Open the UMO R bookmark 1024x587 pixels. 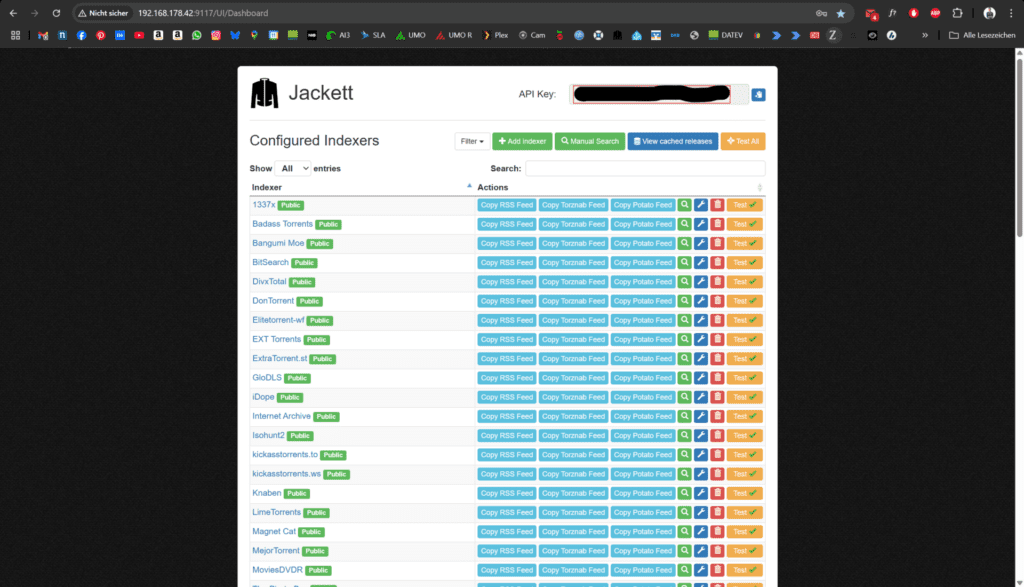coord(454,35)
